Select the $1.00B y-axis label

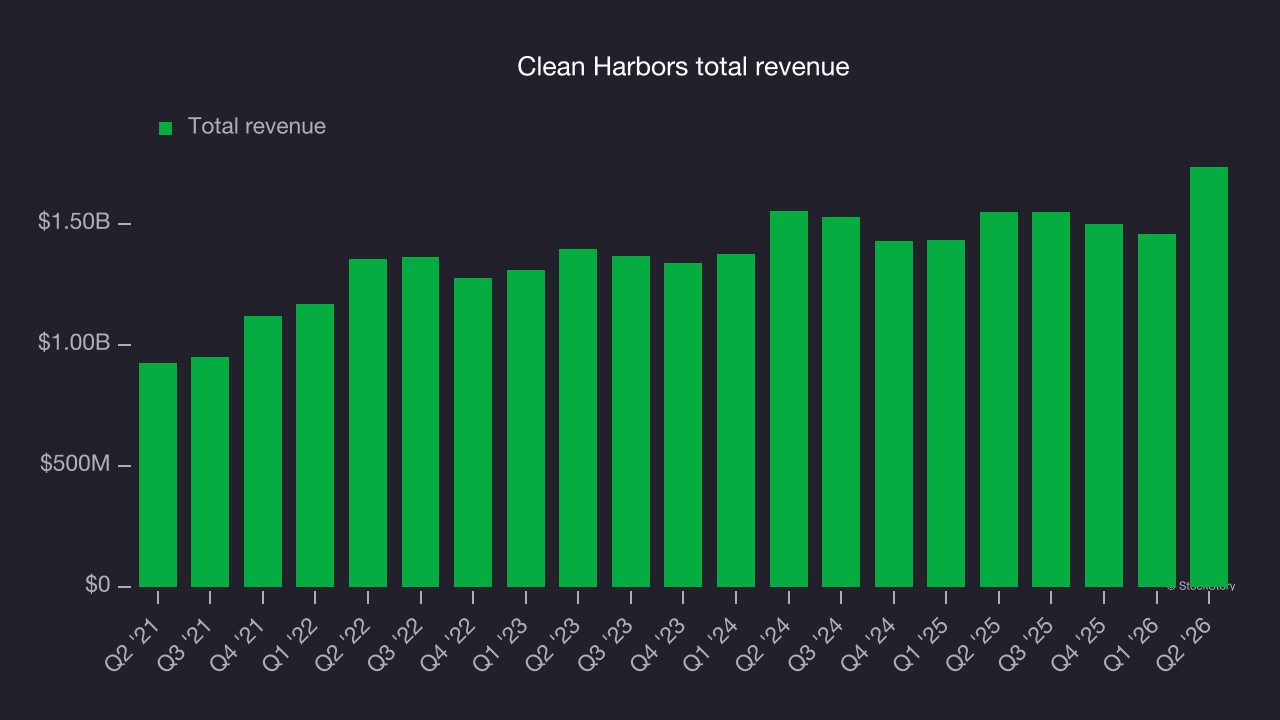[74, 343]
